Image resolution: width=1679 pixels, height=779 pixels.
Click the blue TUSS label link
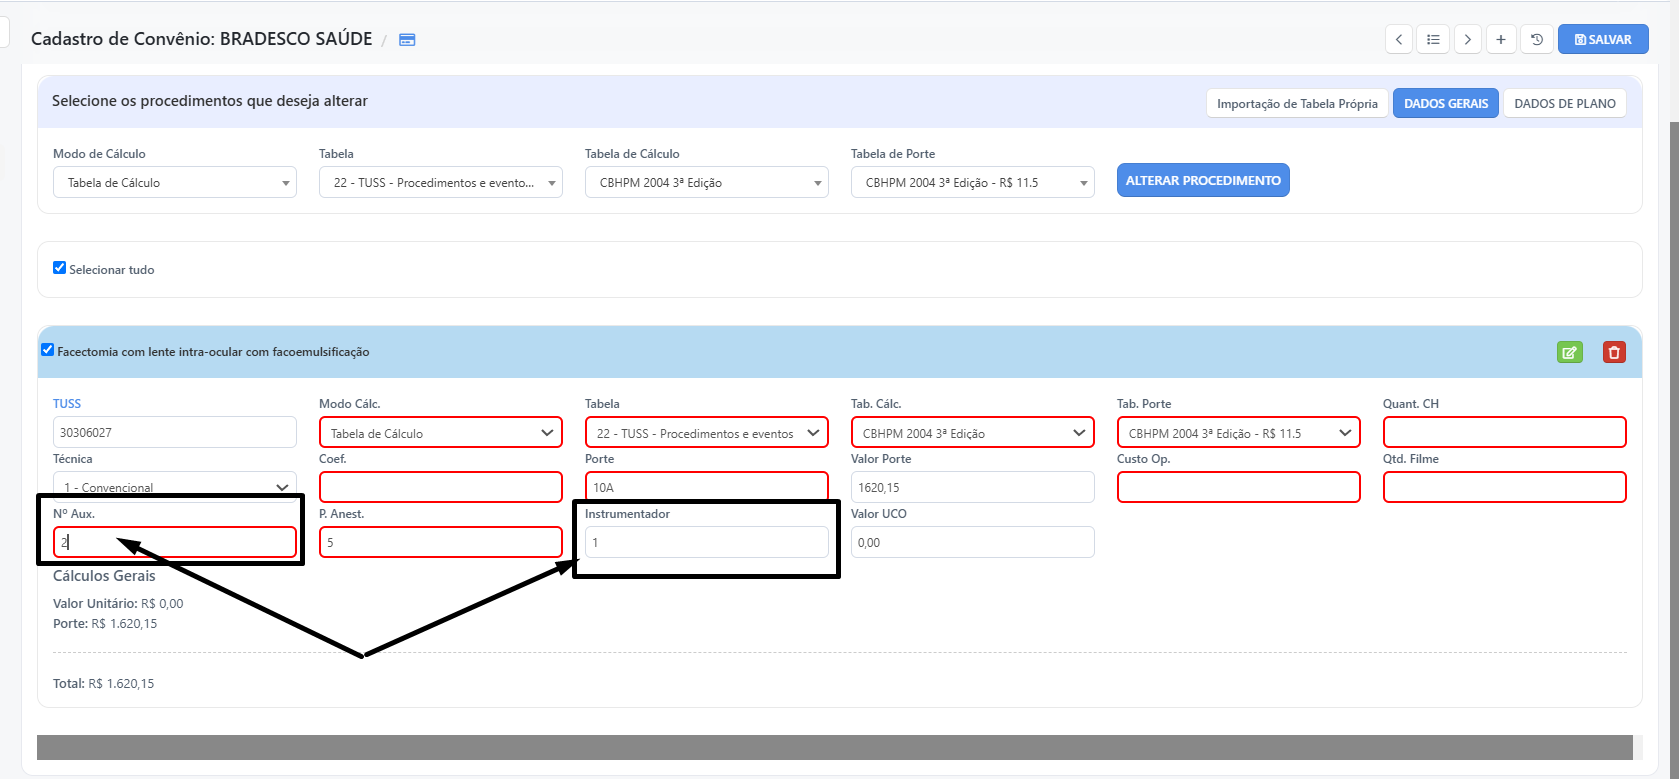[x=67, y=404]
